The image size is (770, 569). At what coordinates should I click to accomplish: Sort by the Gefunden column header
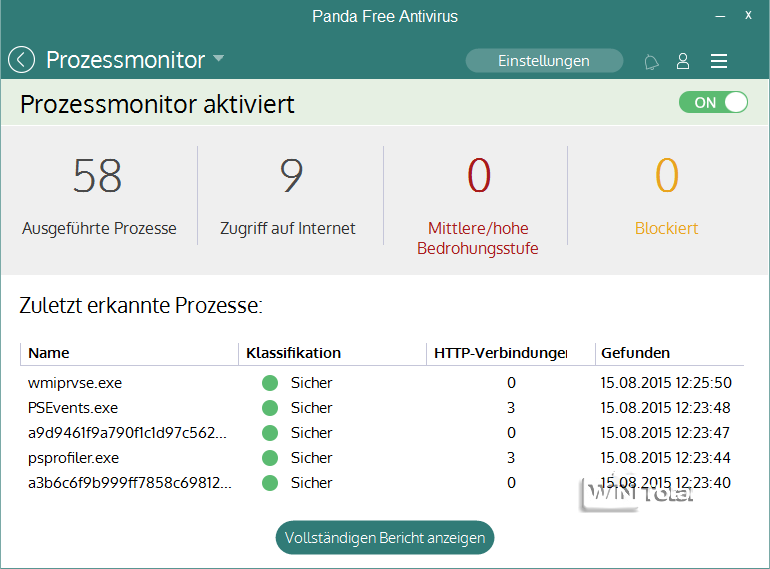(x=635, y=353)
